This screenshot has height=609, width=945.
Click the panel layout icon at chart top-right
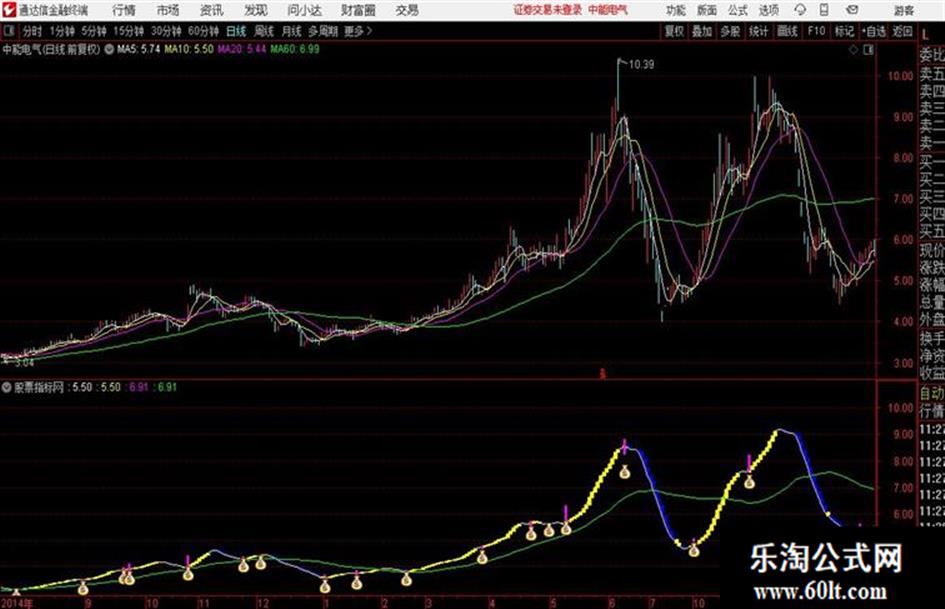868,50
